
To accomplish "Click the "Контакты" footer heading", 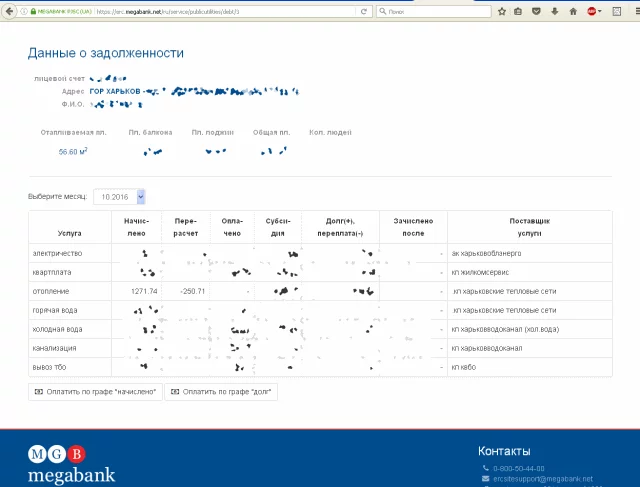I will [504, 451].
